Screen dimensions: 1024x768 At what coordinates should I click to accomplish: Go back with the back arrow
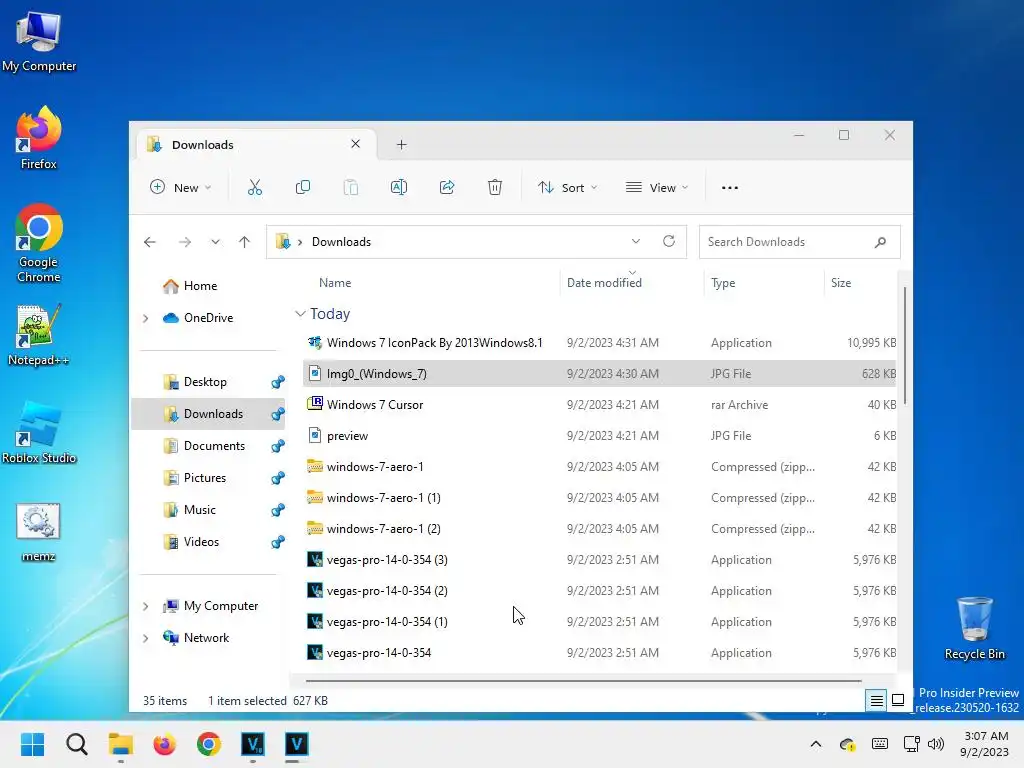150,242
